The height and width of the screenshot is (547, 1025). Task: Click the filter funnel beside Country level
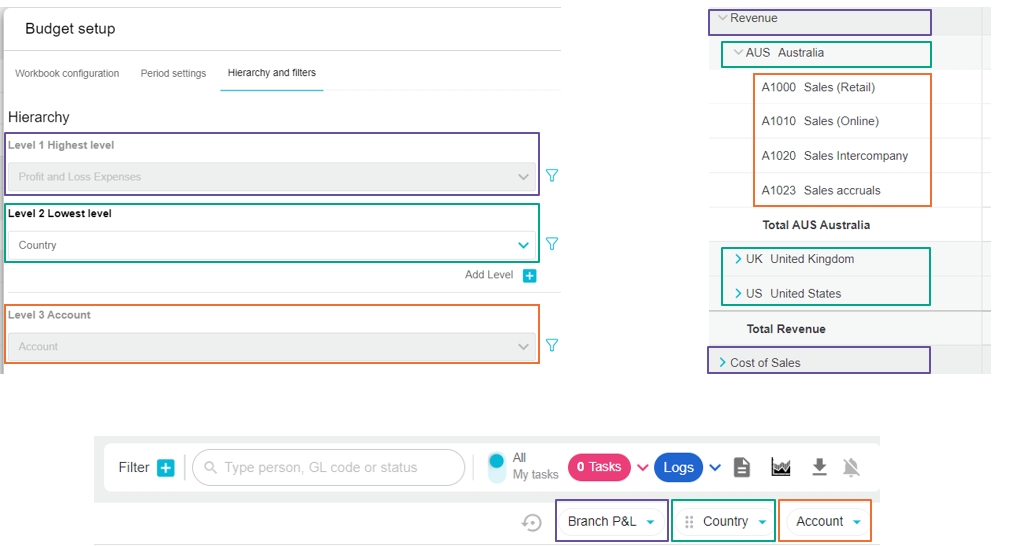[x=551, y=244]
